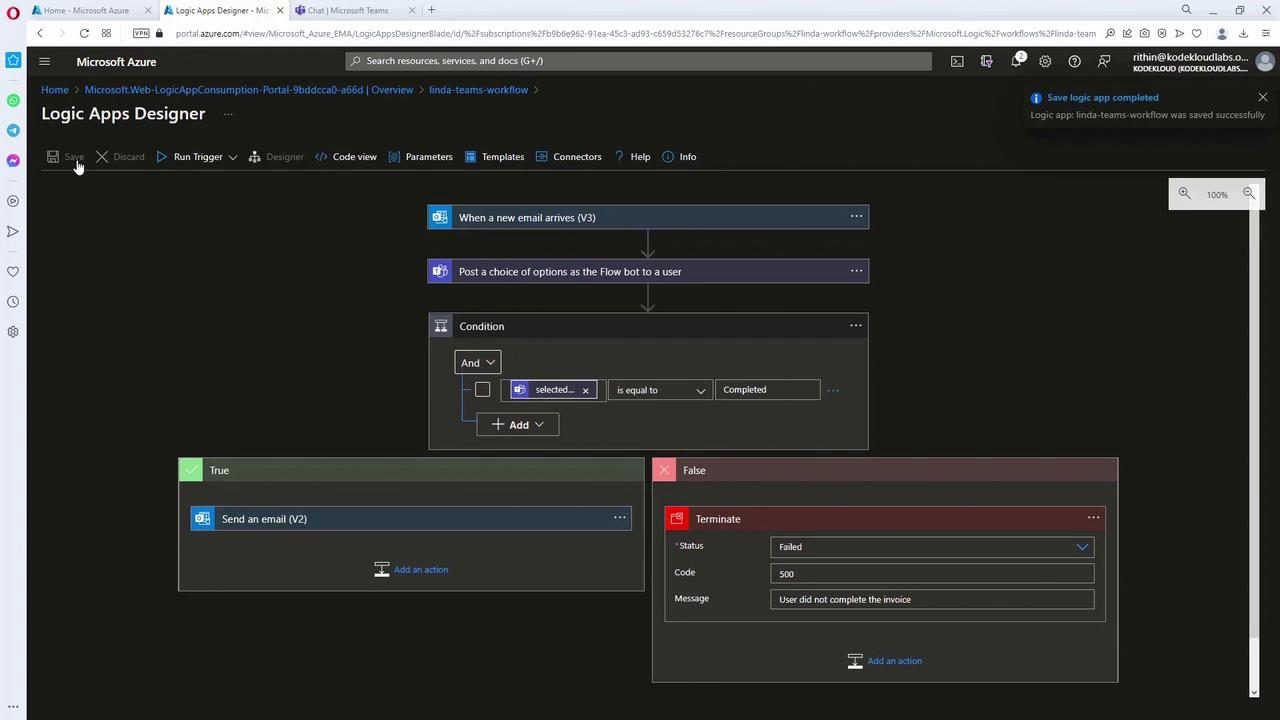Open the 'is equal to' operator dropdown
The width and height of the screenshot is (1280, 720).
(x=660, y=390)
